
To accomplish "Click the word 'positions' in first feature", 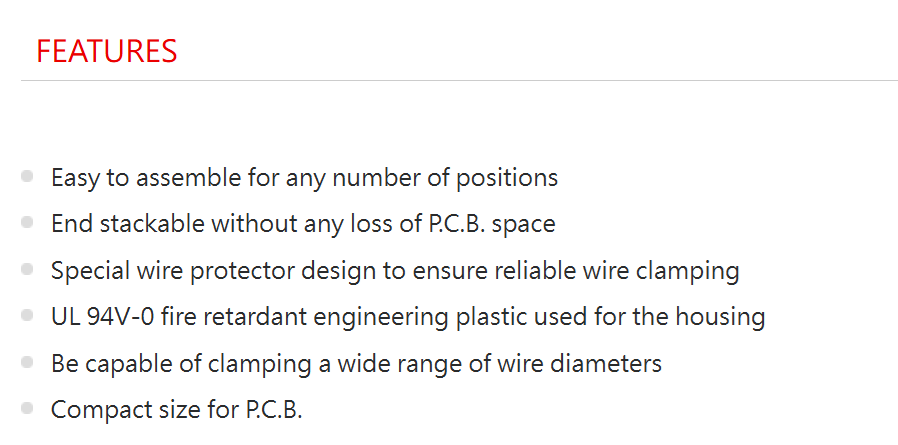I will click(x=507, y=179).
